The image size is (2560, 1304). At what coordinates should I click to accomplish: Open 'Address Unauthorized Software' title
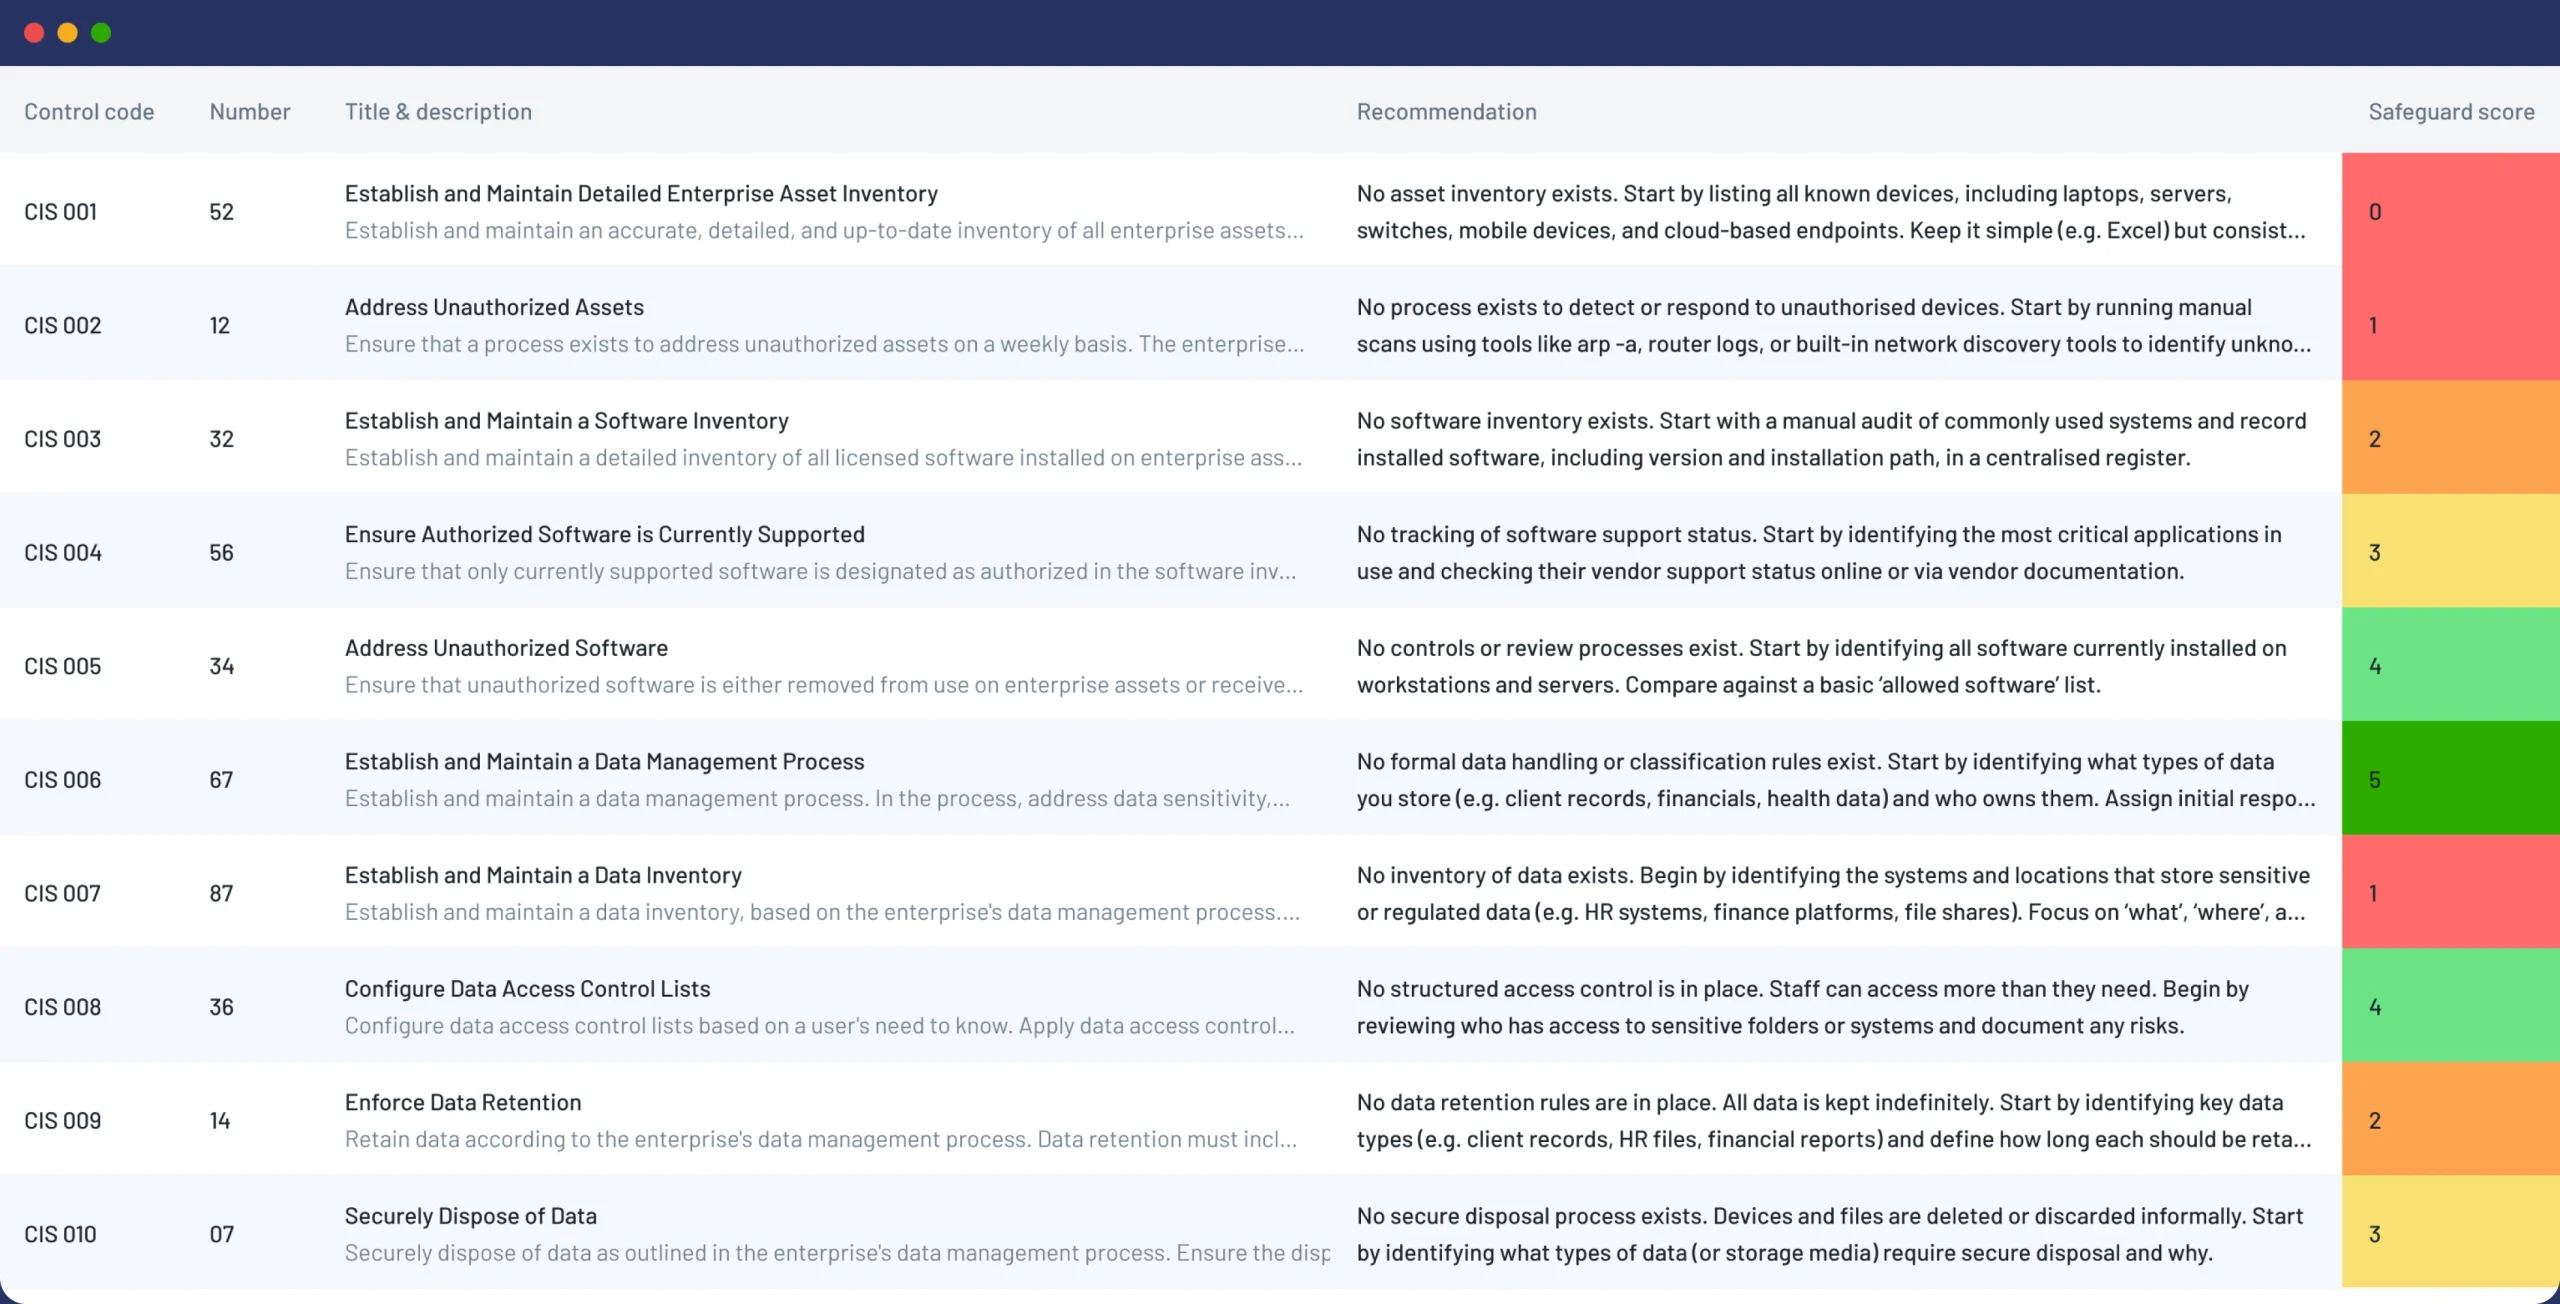pyautogui.click(x=506, y=648)
